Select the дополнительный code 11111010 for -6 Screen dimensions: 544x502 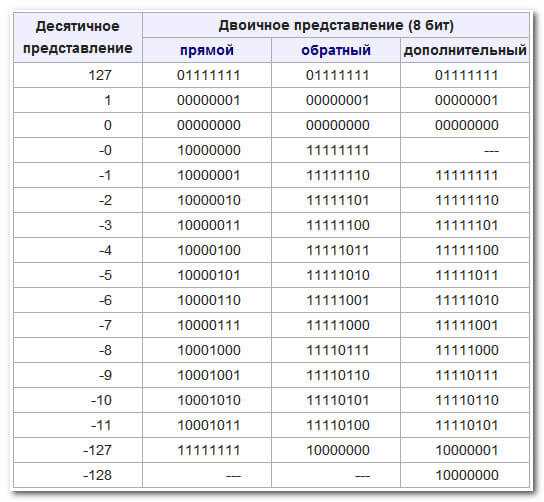tap(467, 300)
